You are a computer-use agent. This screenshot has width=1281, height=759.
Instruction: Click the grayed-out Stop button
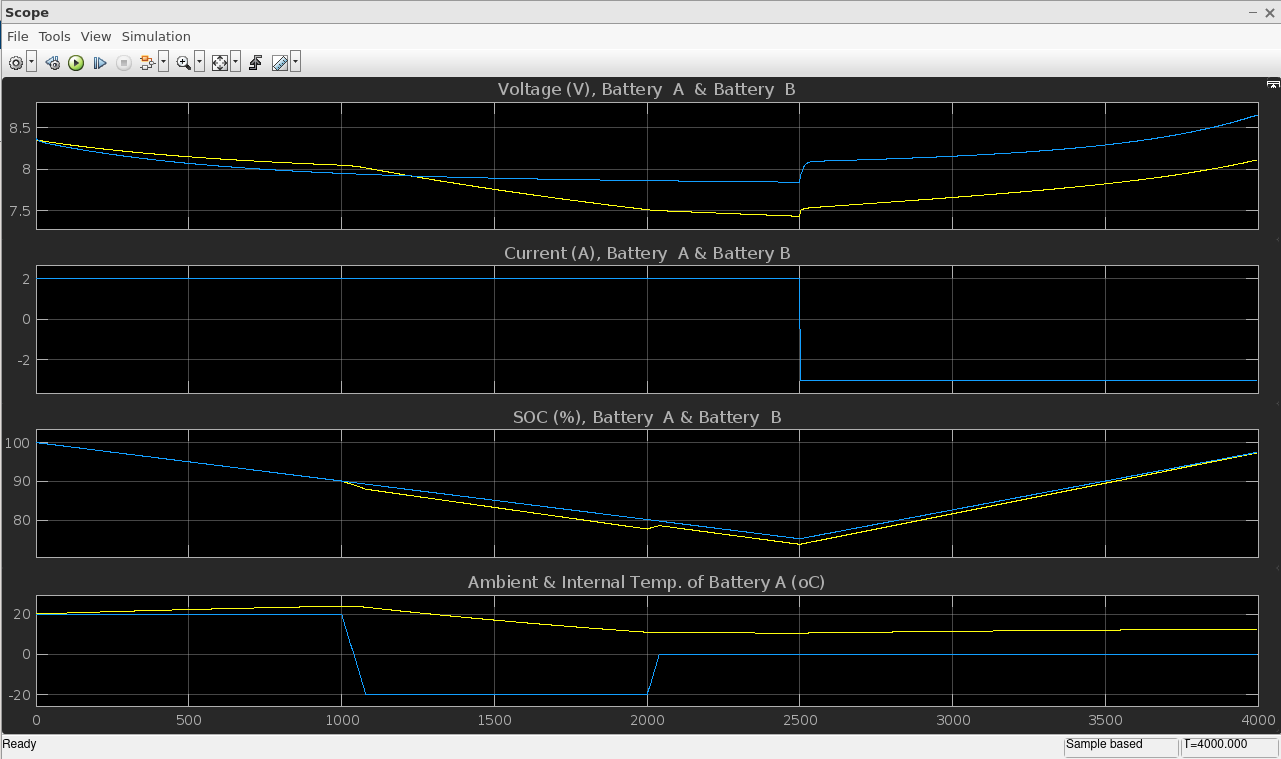(124, 63)
